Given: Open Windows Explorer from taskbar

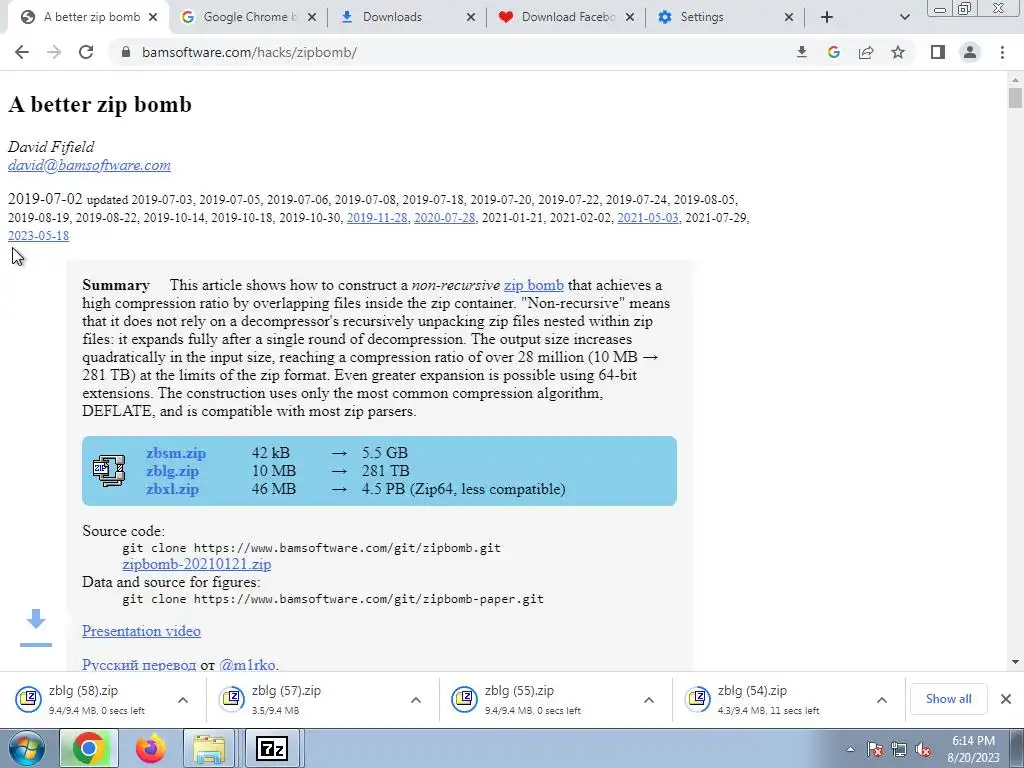Looking at the screenshot, I should click(210, 748).
